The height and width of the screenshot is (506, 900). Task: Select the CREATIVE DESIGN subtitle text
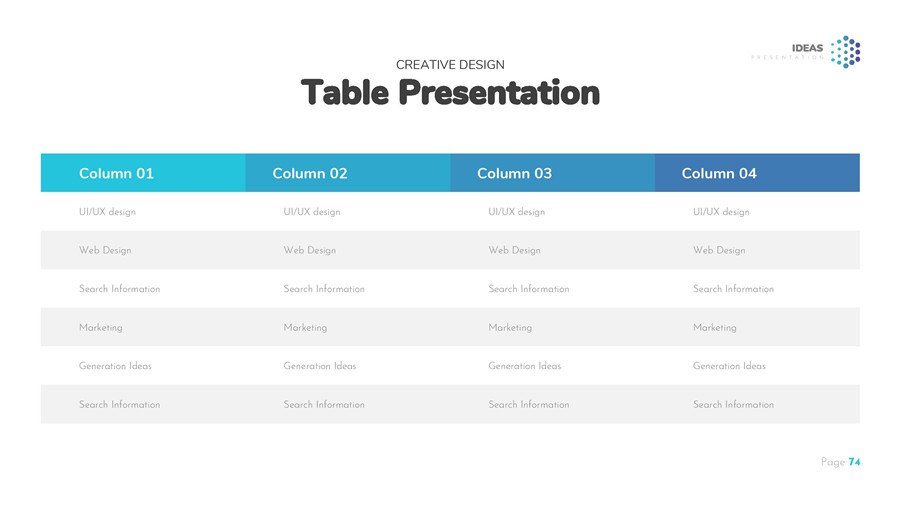coord(450,65)
